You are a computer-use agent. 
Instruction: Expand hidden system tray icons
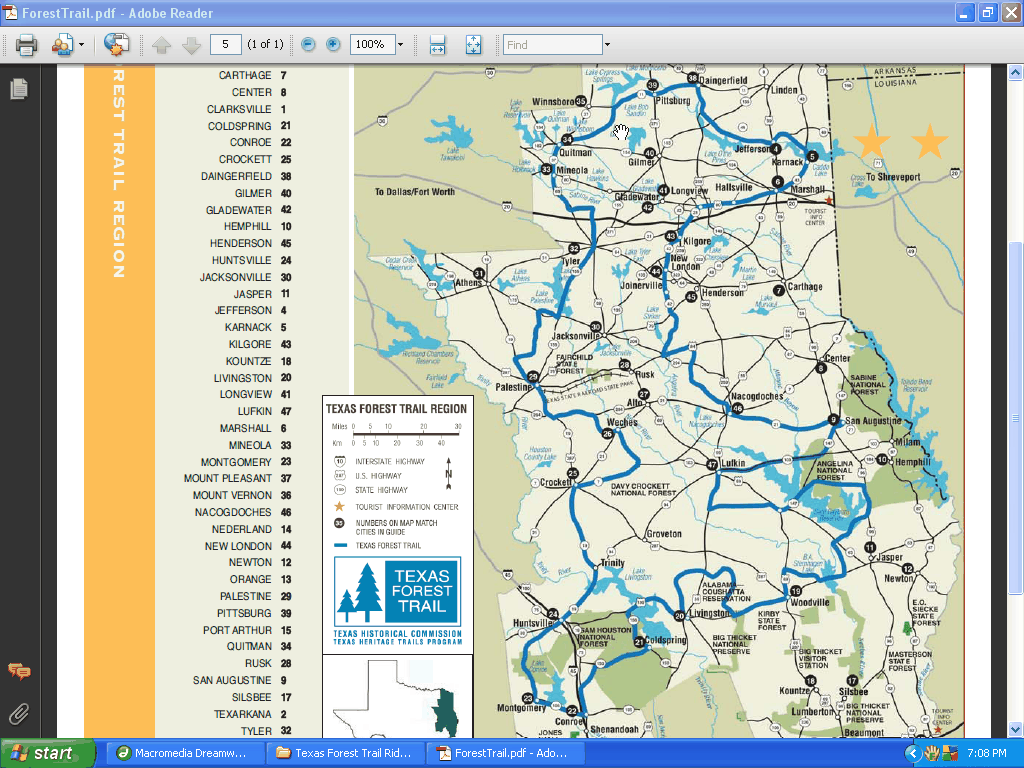(913, 753)
